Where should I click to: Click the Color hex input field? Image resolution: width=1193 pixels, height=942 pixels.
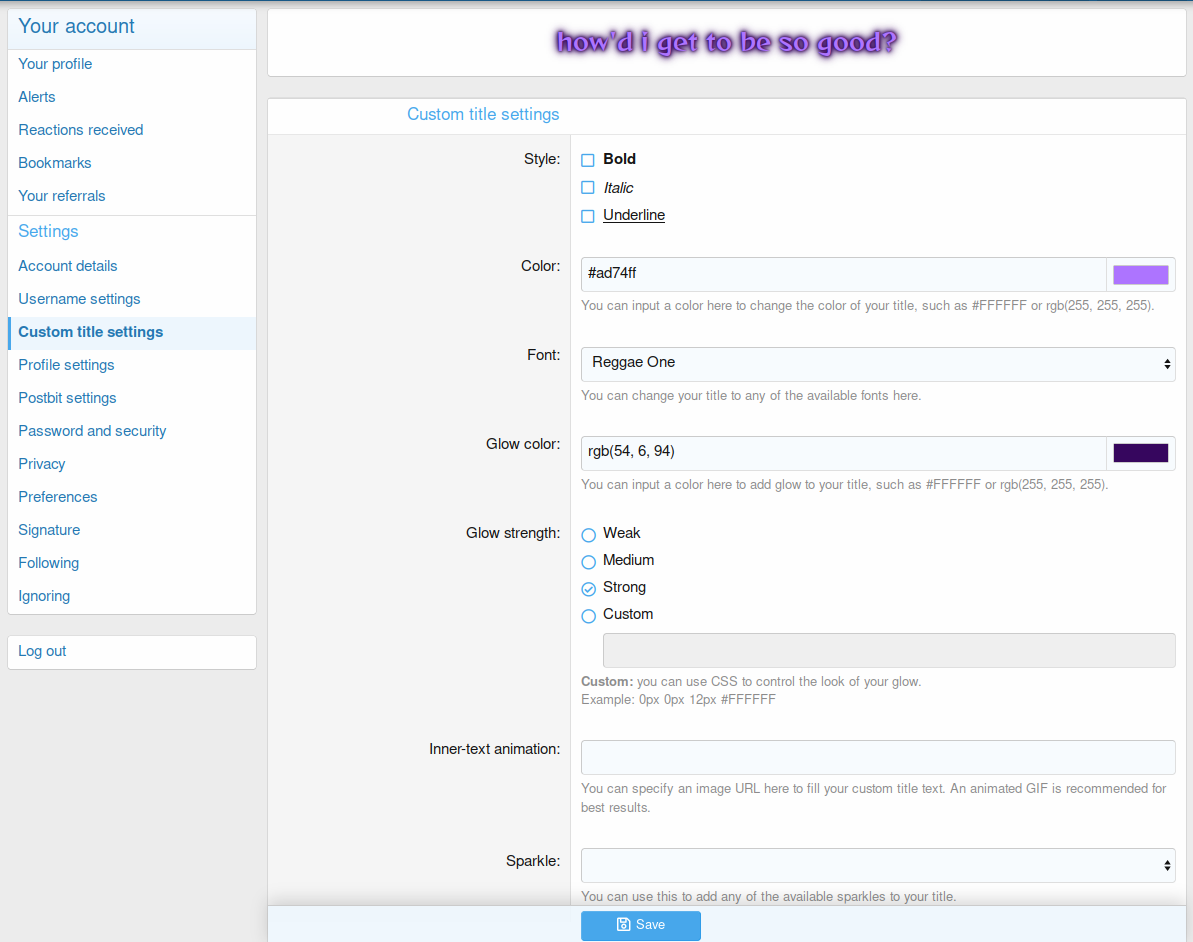pos(843,275)
